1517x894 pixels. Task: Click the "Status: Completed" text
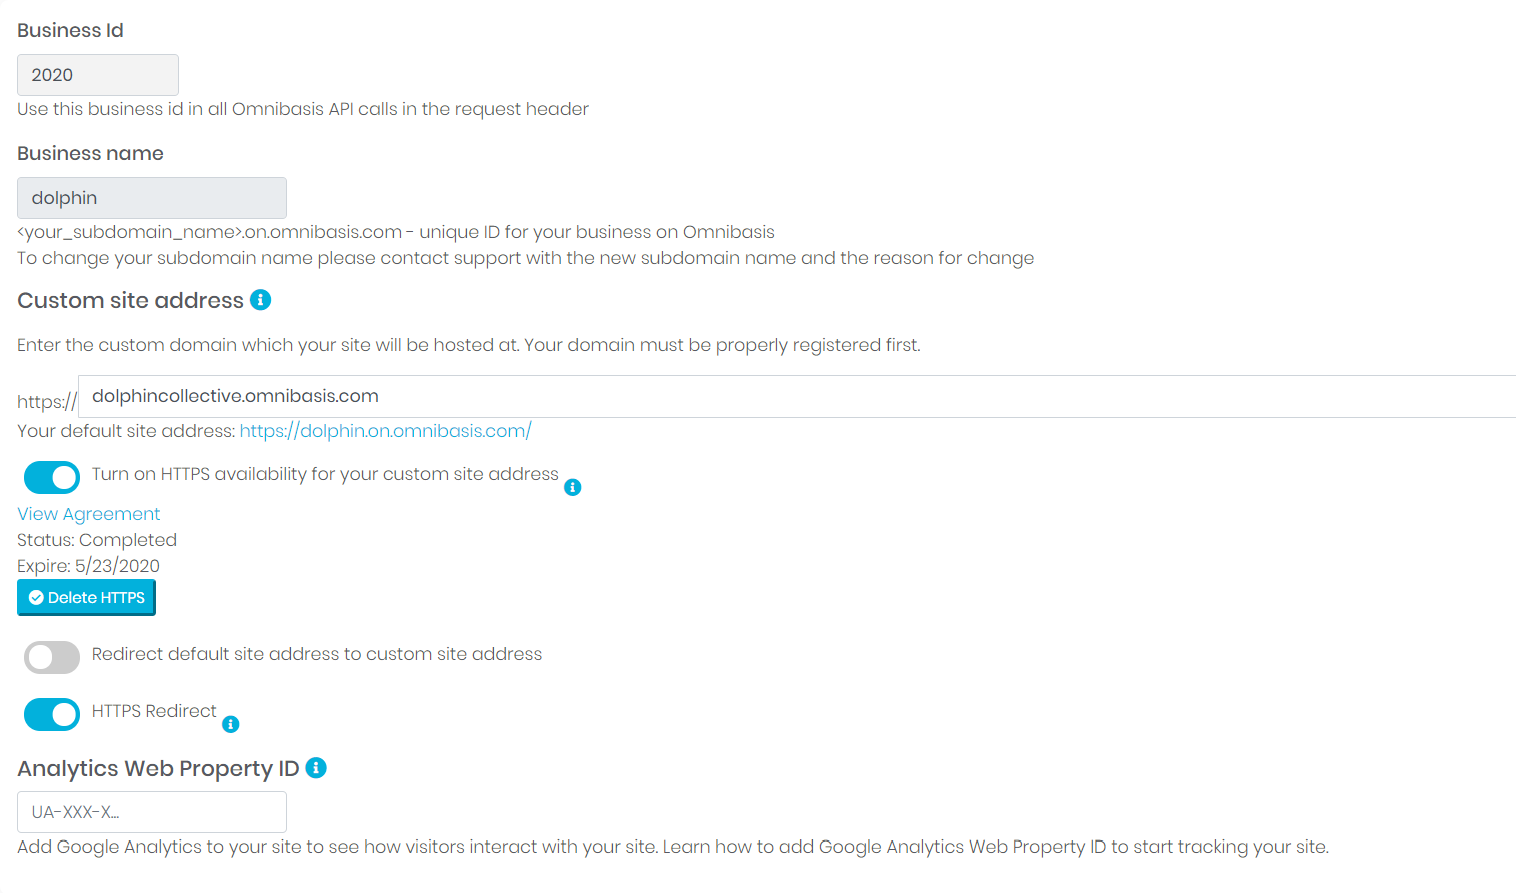[97, 540]
